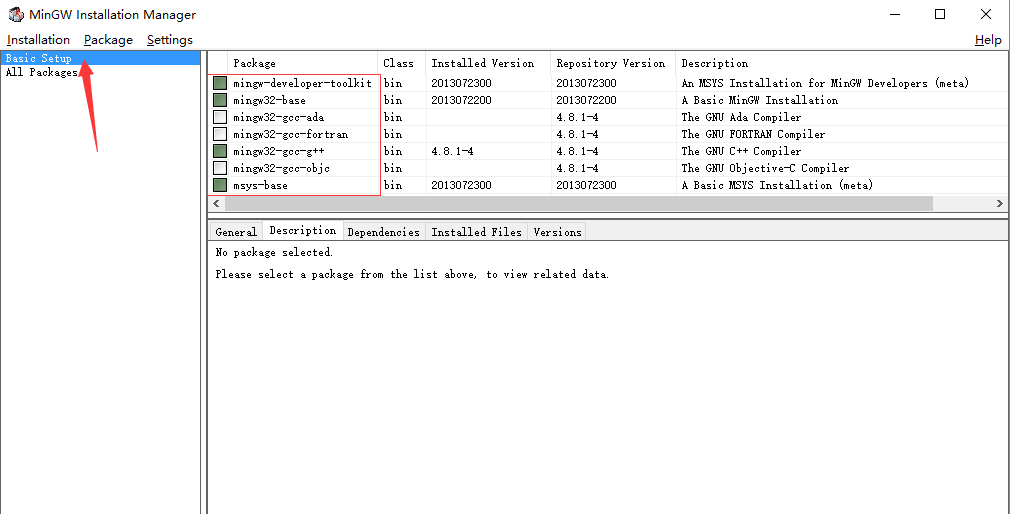This screenshot has height=514, width=1010.
Task: Click 'The GNU Objective-C Compiler' description
Action: [x=765, y=168]
